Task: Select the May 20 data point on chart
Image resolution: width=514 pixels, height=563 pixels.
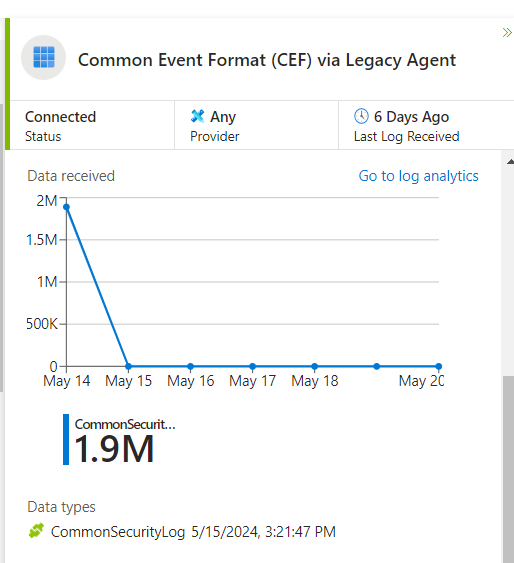Action: [439, 366]
